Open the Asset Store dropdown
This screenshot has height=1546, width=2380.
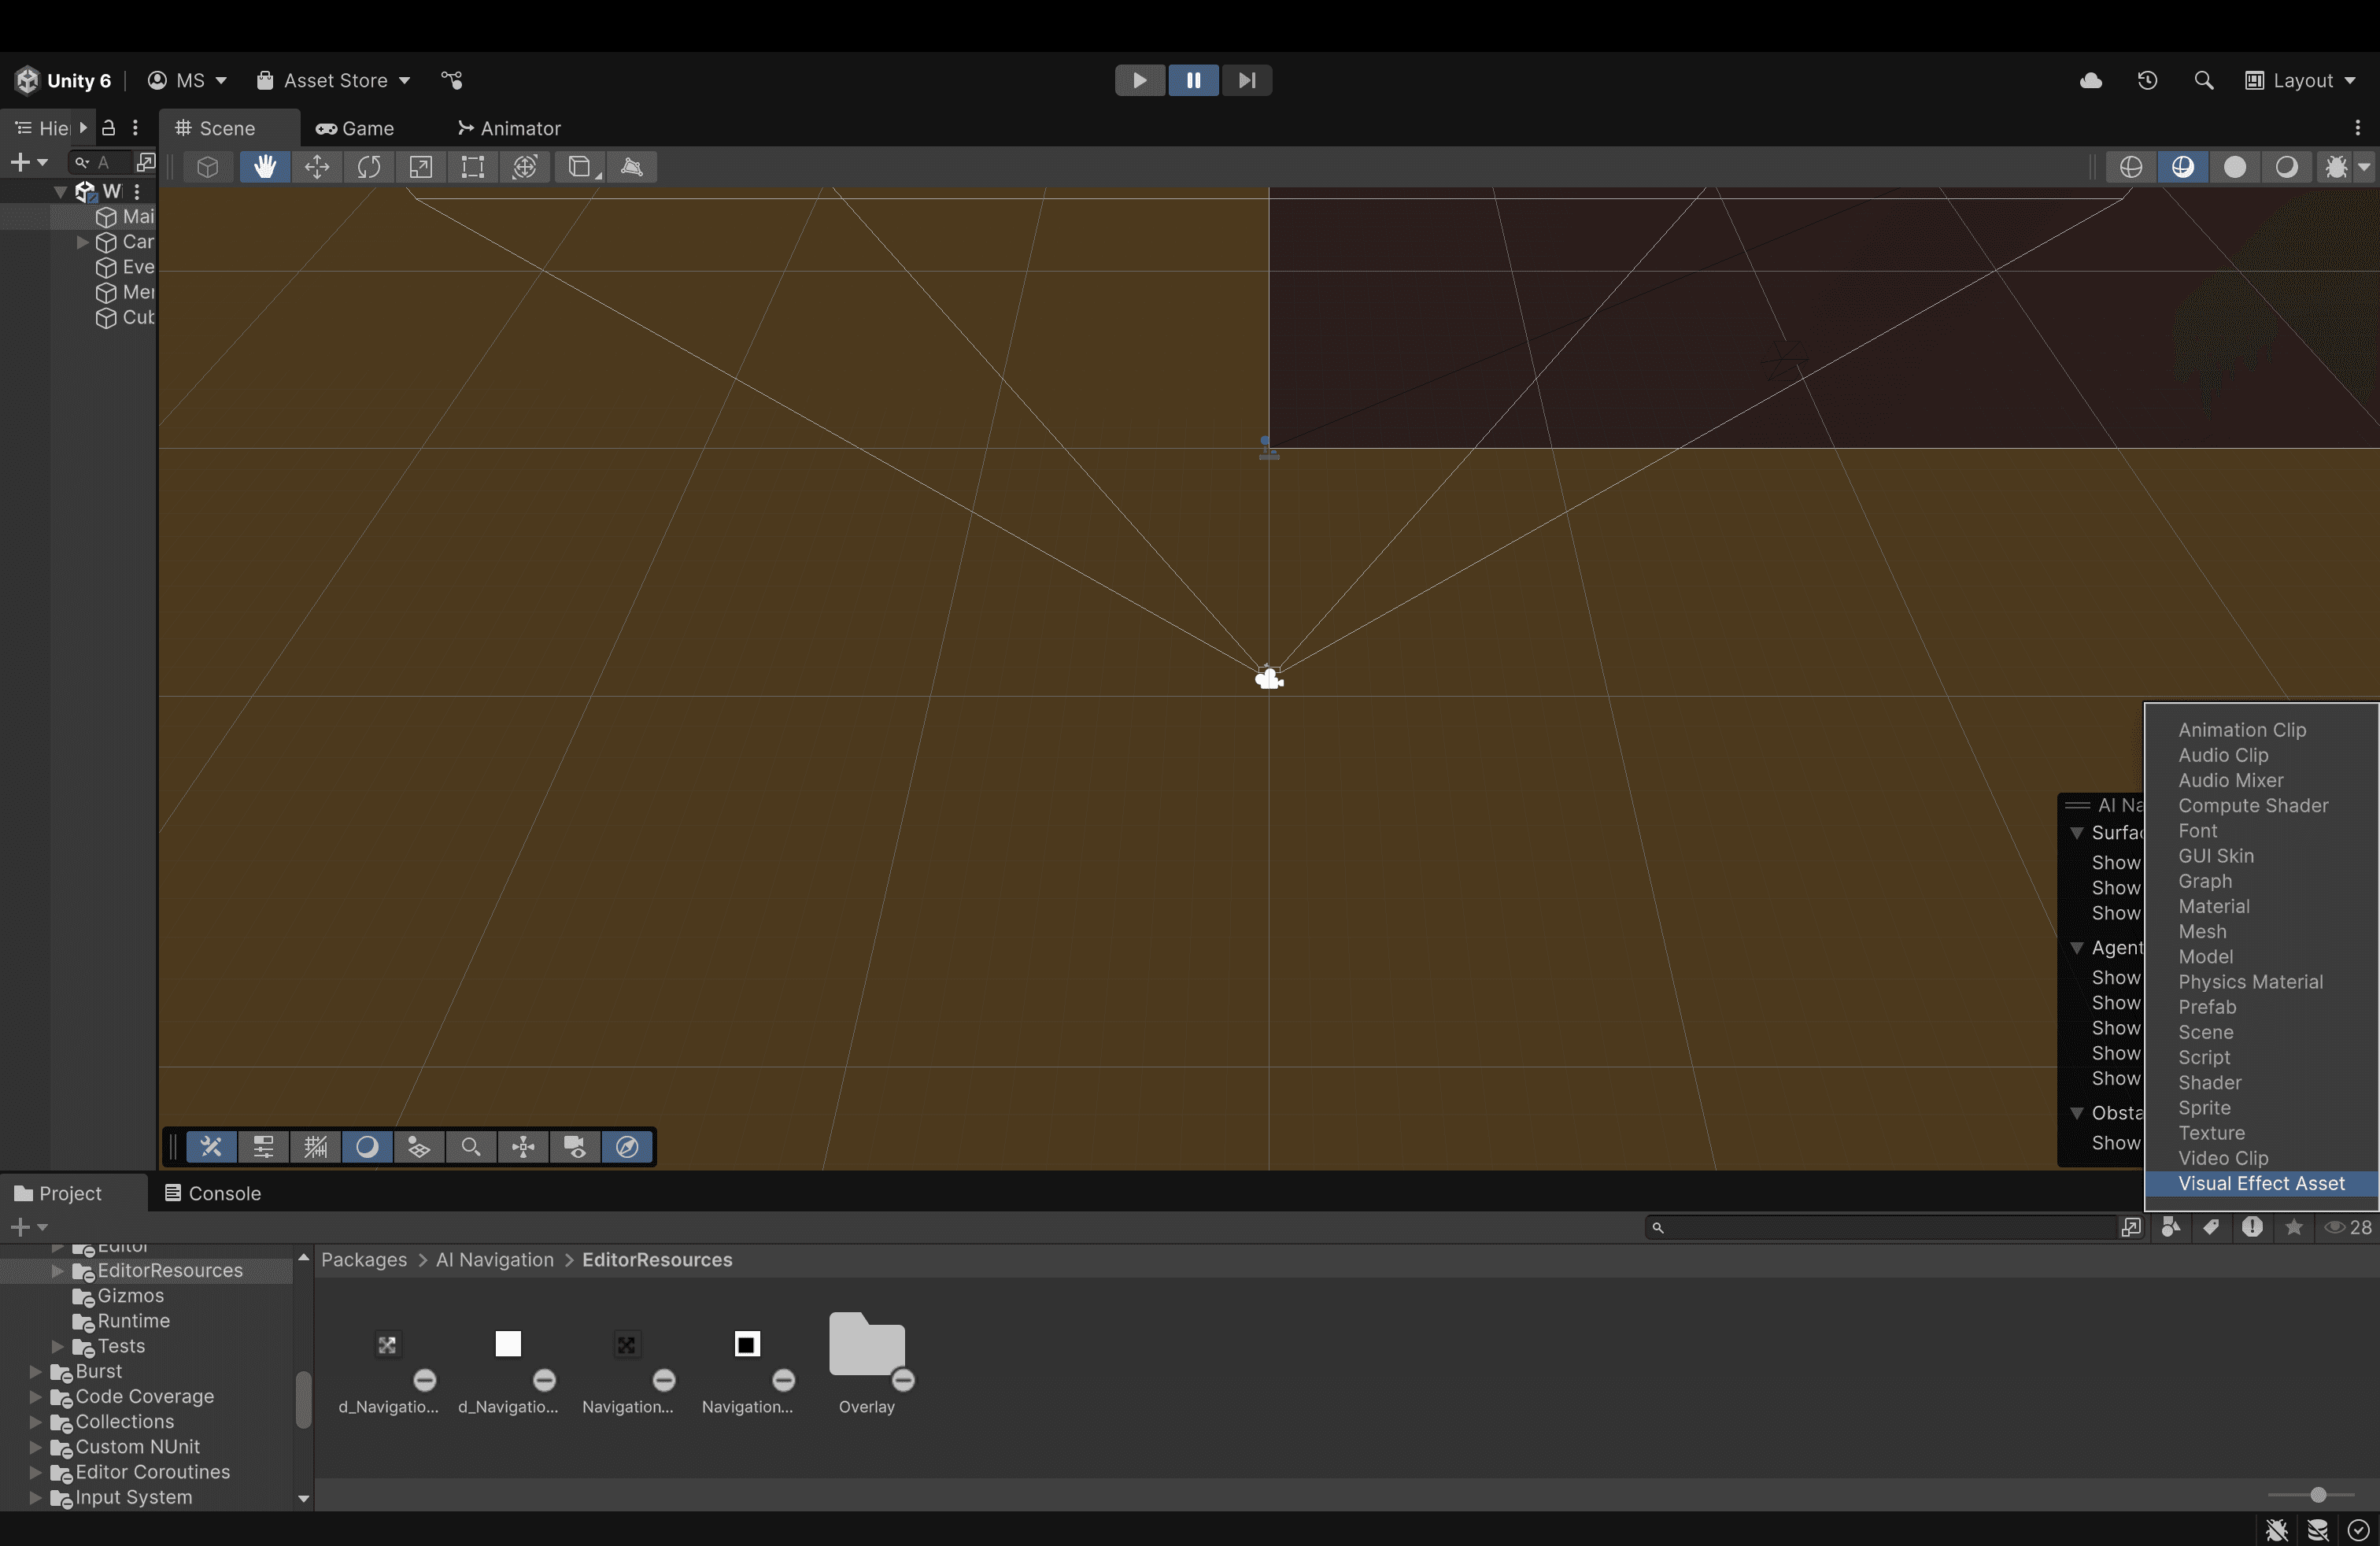point(334,81)
